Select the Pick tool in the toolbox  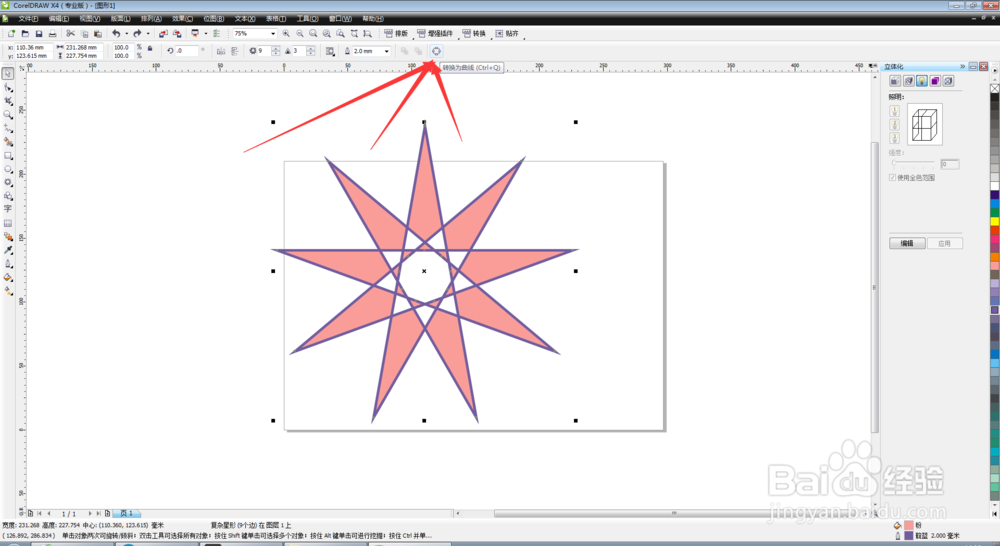coord(8,74)
